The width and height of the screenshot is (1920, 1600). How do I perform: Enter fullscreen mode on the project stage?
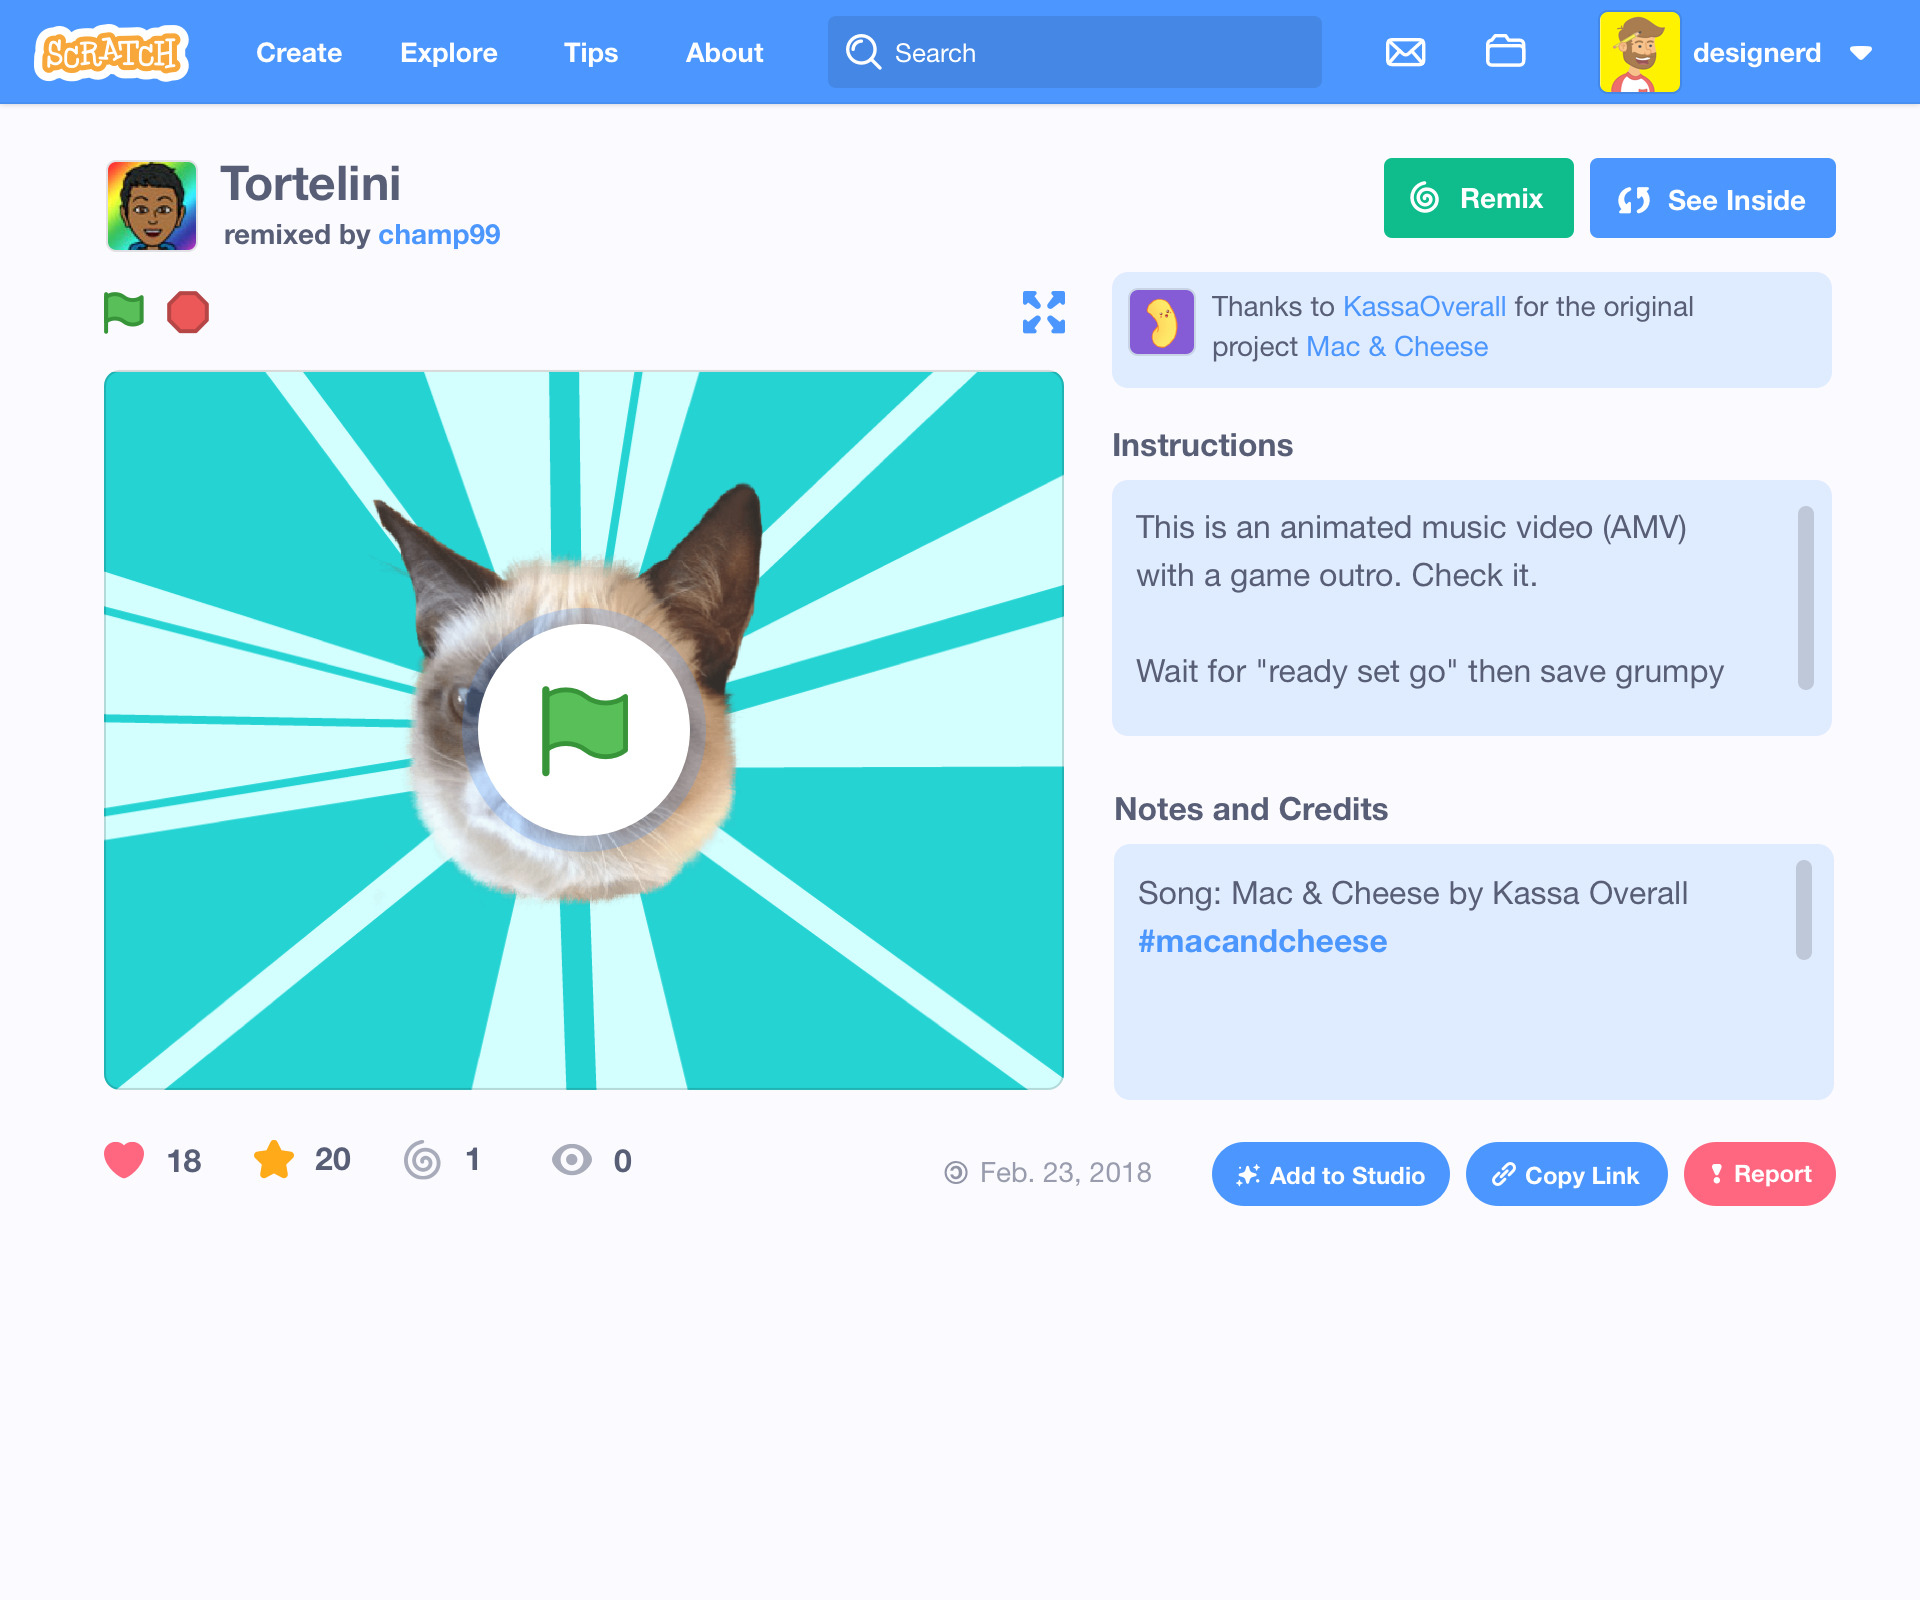coord(1042,312)
